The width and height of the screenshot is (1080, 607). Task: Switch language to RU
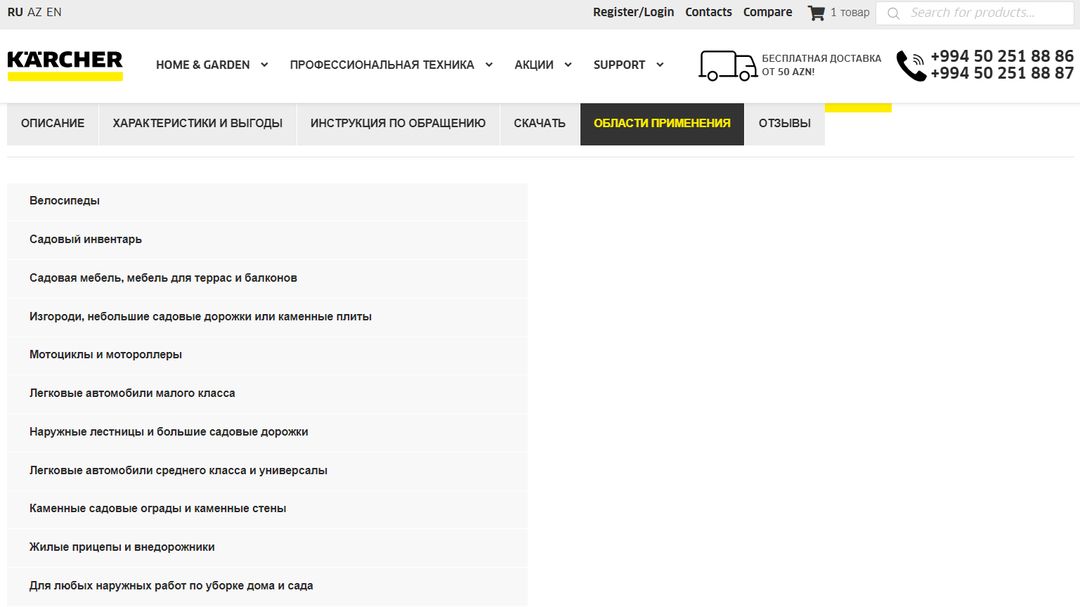pos(15,12)
